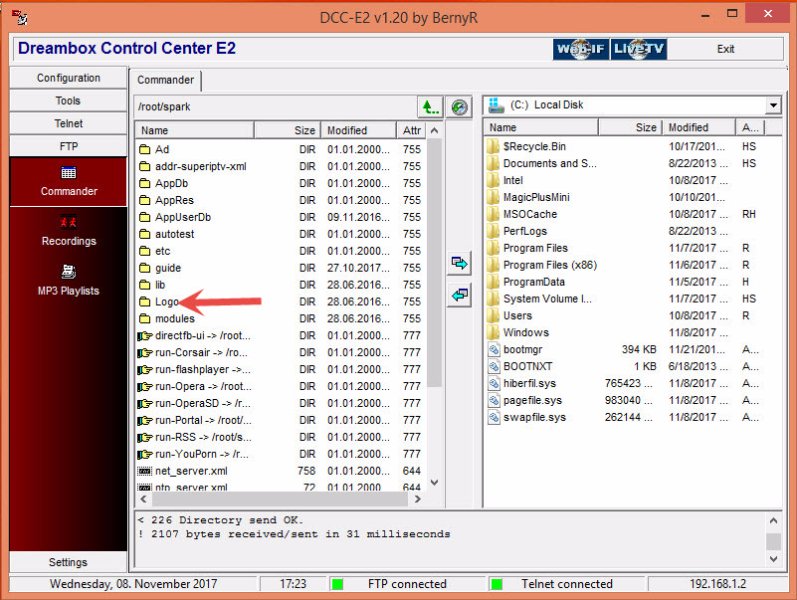This screenshot has width=797, height=600.
Task: Open the Telnet menu
Action: pyautogui.click(x=68, y=124)
